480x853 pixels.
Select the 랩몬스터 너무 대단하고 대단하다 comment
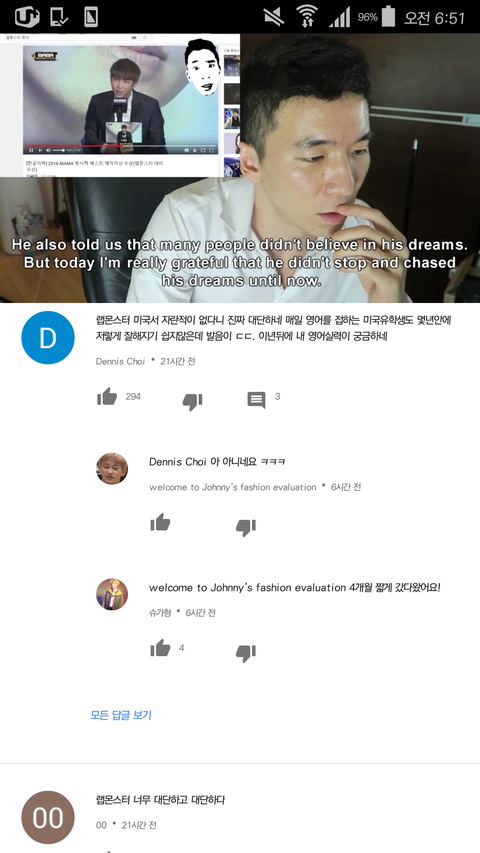(161, 800)
